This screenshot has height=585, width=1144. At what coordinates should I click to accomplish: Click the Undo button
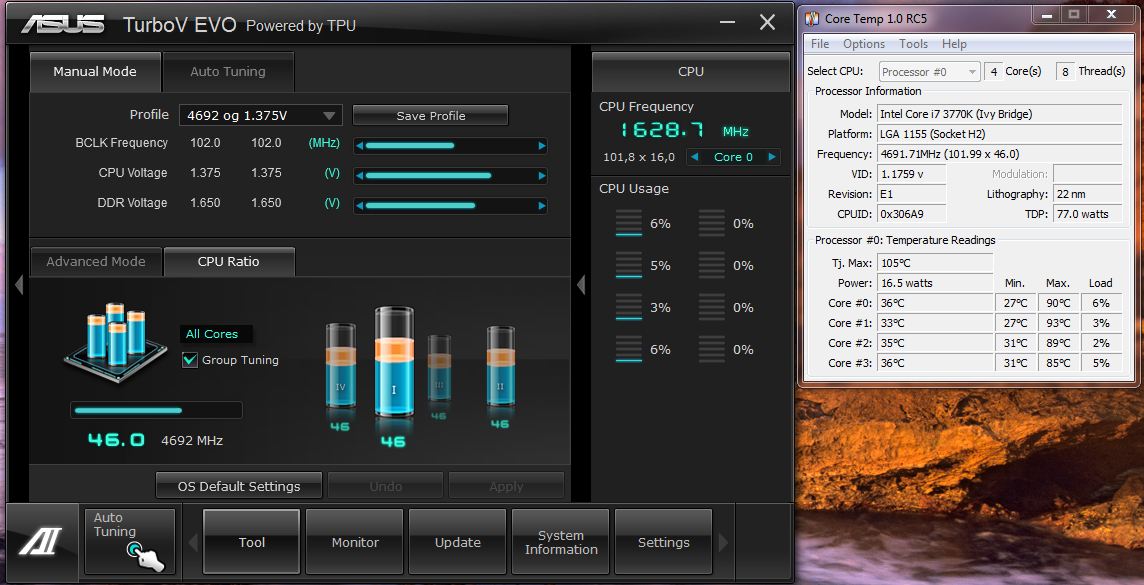coord(385,486)
